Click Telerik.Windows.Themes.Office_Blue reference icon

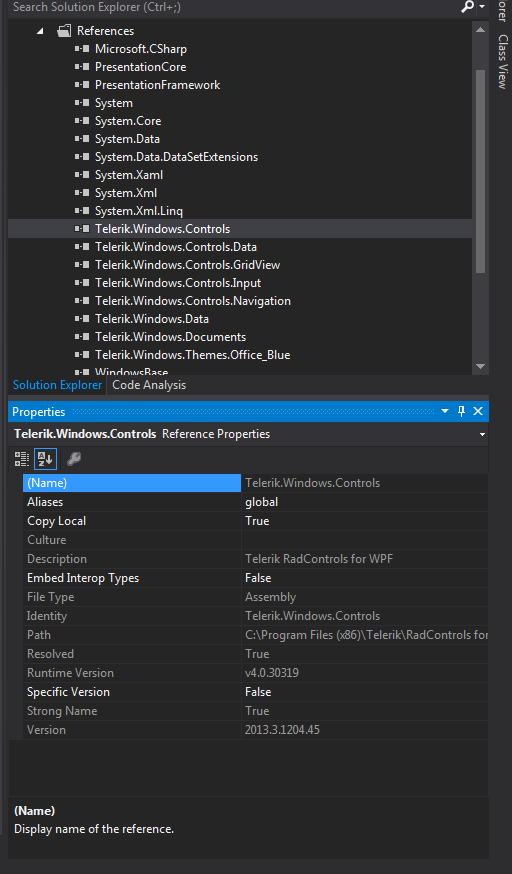pyautogui.click(x=82, y=355)
